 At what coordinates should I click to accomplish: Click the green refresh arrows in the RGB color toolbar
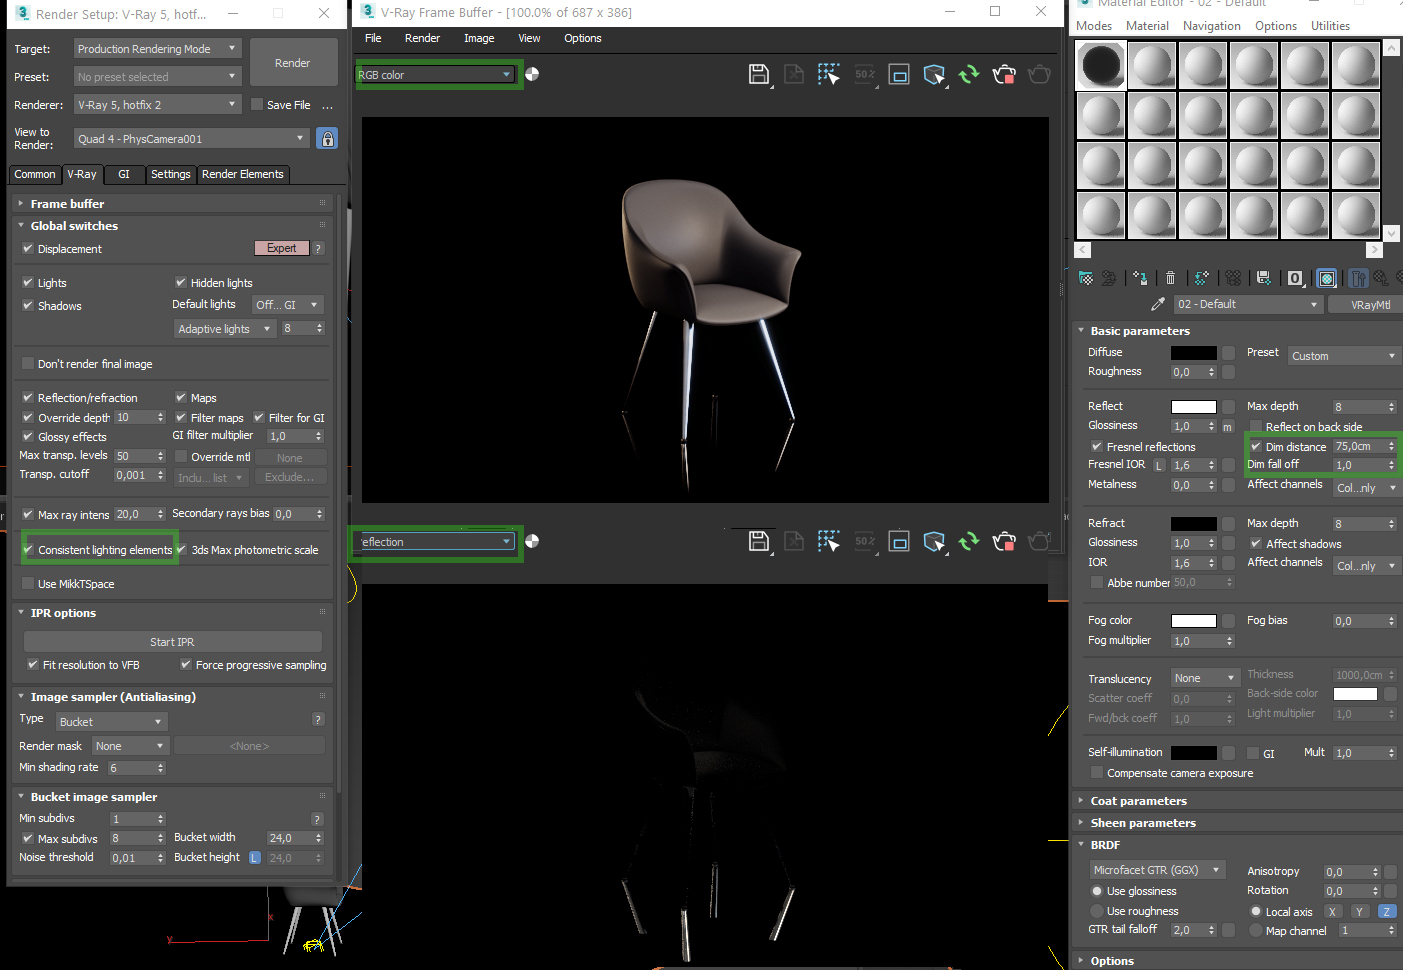click(969, 74)
